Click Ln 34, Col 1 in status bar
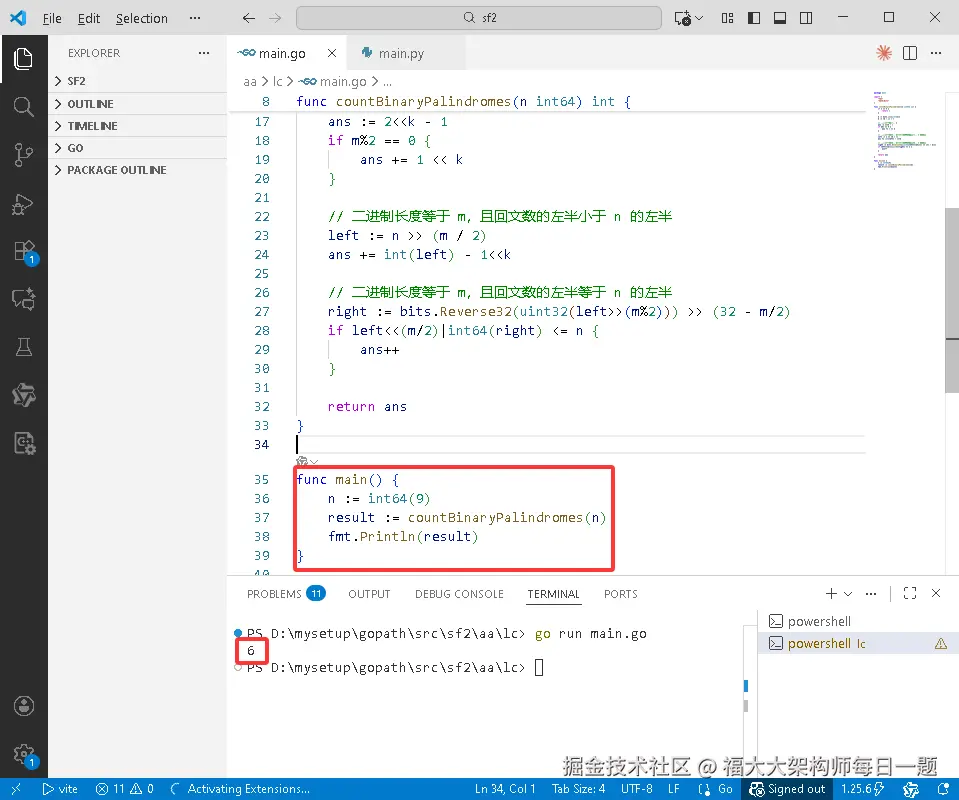 (x=505, y=789)
